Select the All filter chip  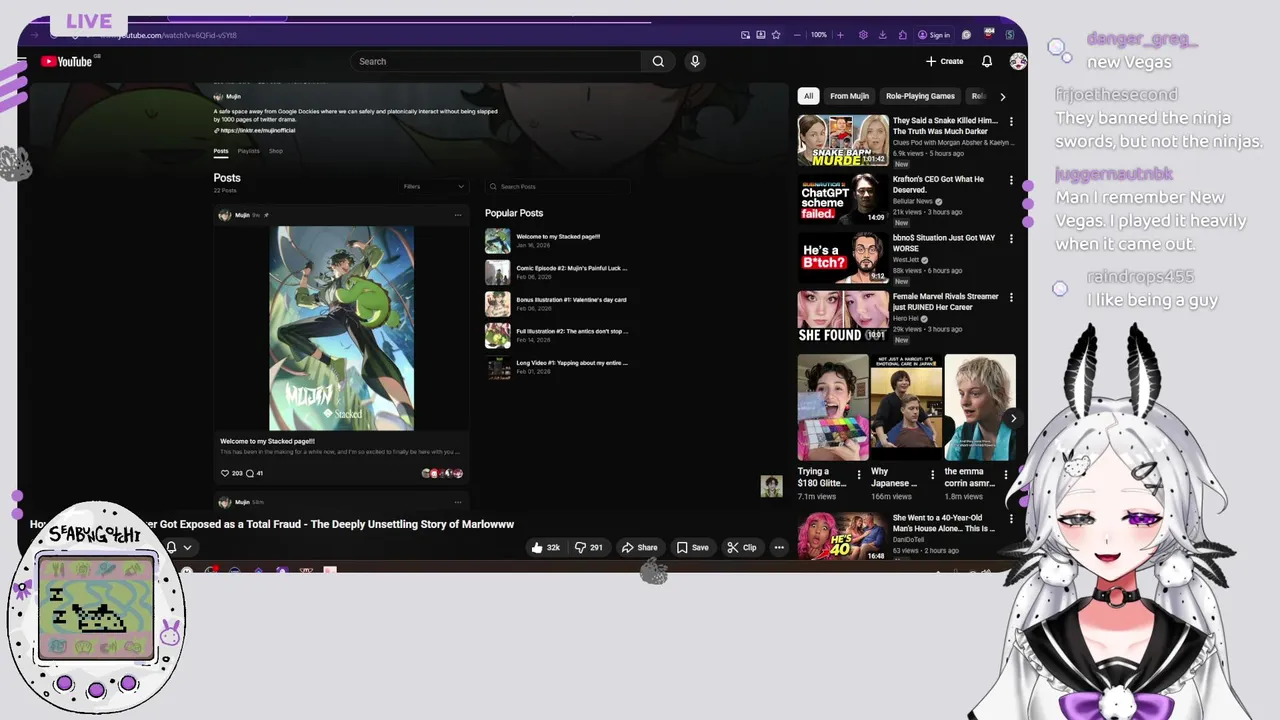(x=808, y=96)
